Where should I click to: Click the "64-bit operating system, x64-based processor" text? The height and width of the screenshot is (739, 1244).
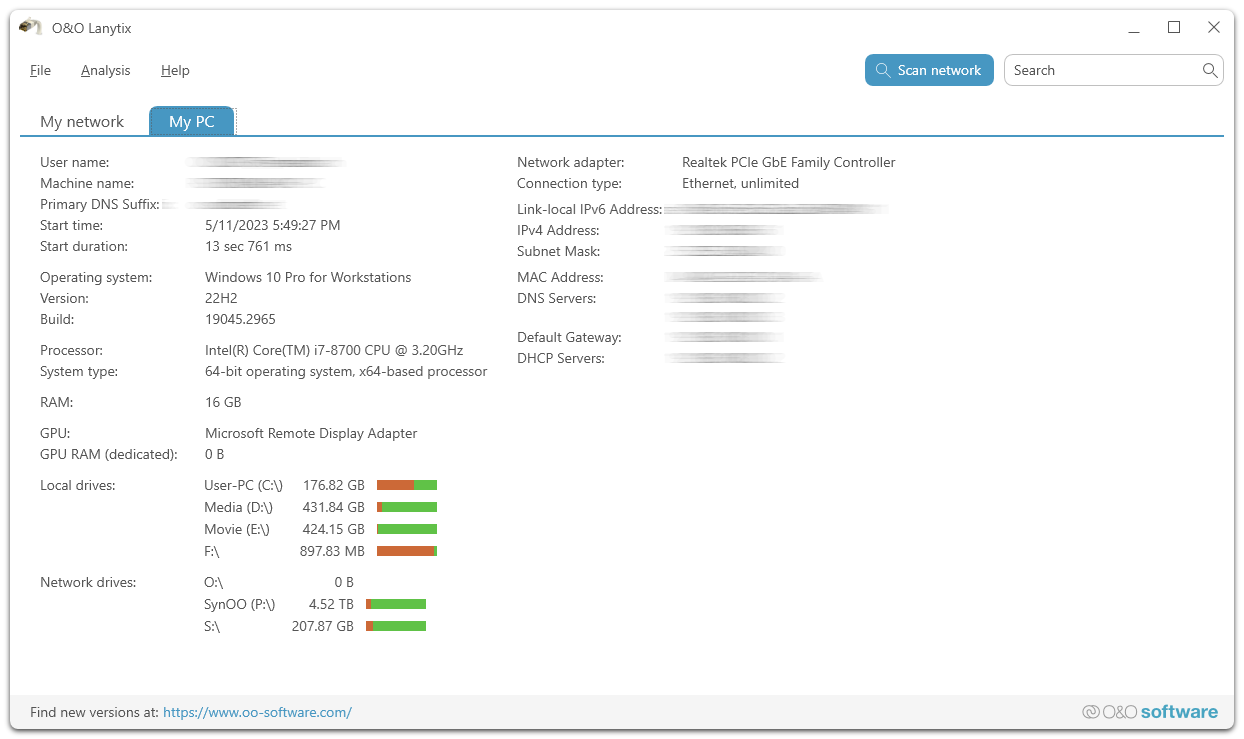pyautogui.click(x=346, y=371)
